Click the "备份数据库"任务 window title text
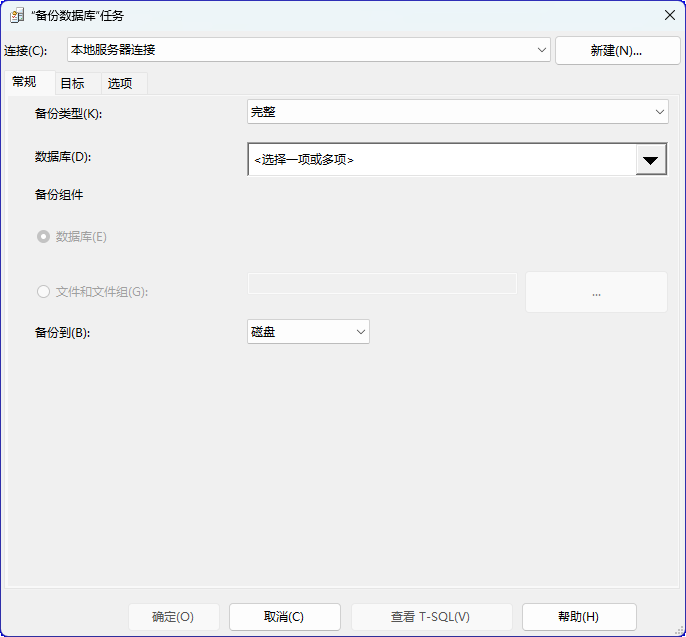 click(78, 15)
